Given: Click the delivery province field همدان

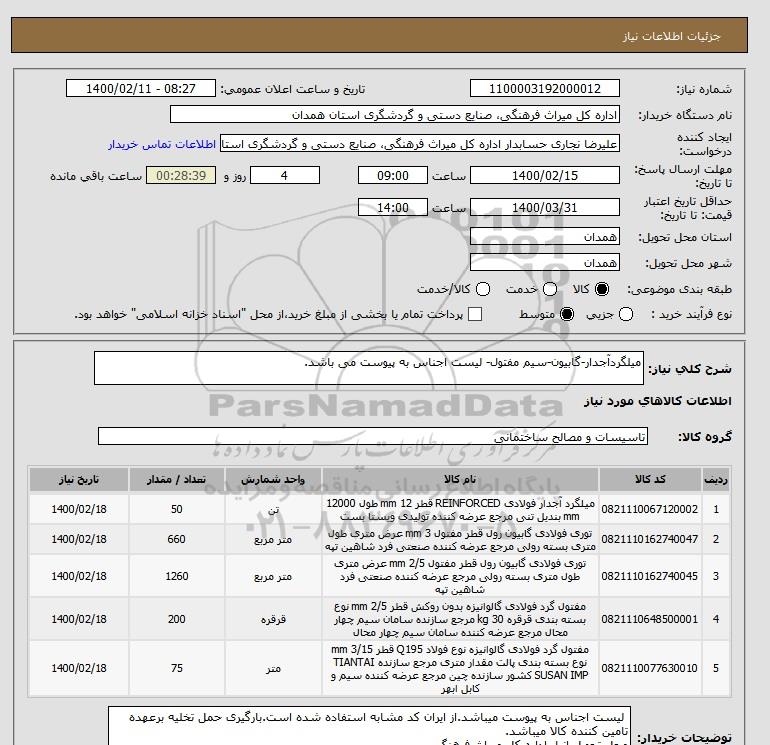Looking at the screenshot, I should pyautogui.click(x=545, y=237).
